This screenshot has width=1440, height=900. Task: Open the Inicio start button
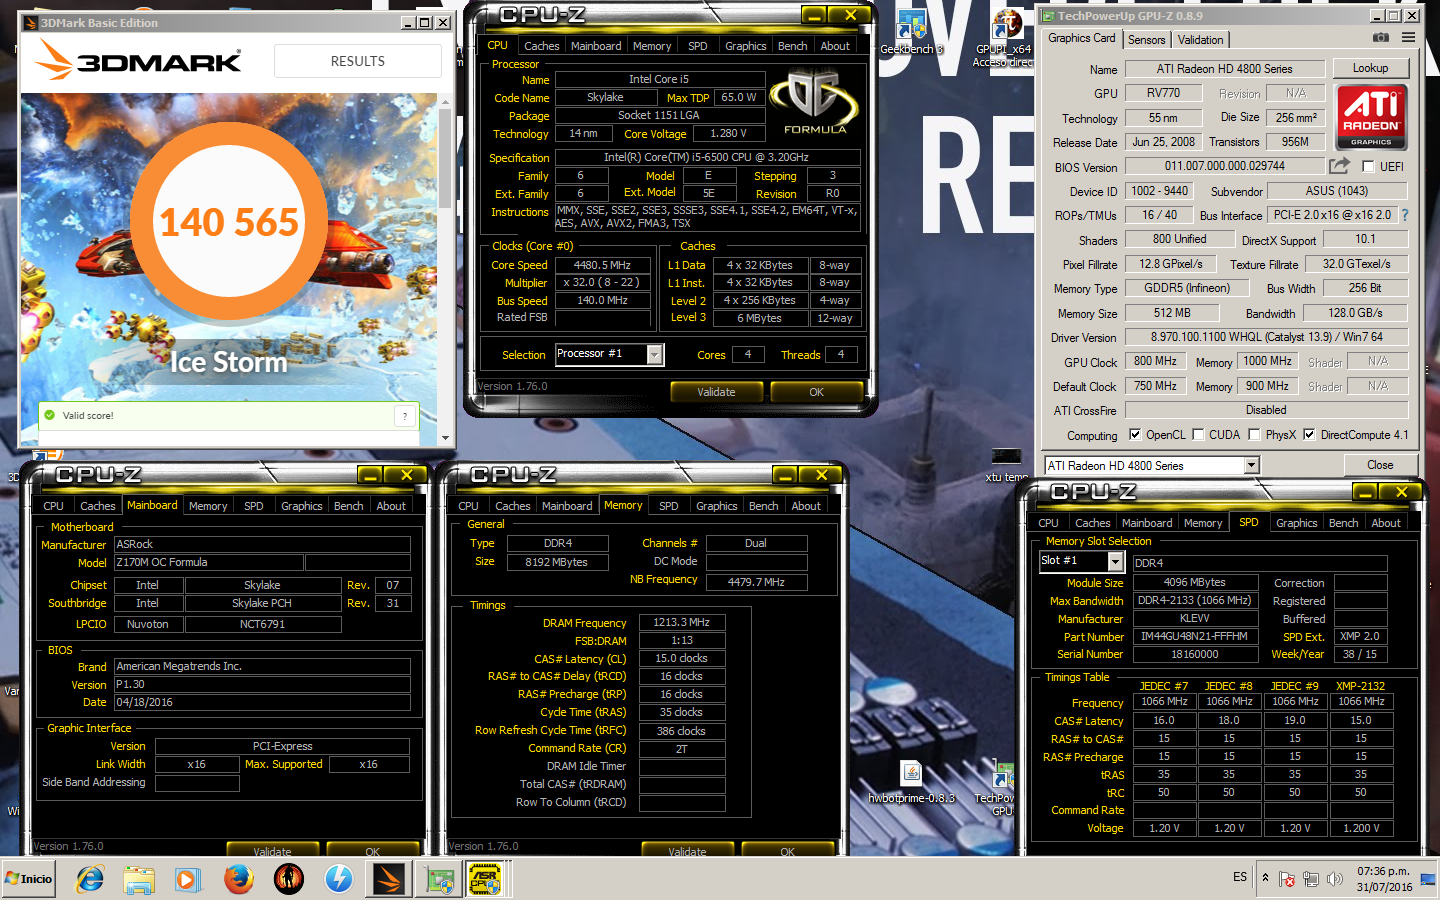29,879
